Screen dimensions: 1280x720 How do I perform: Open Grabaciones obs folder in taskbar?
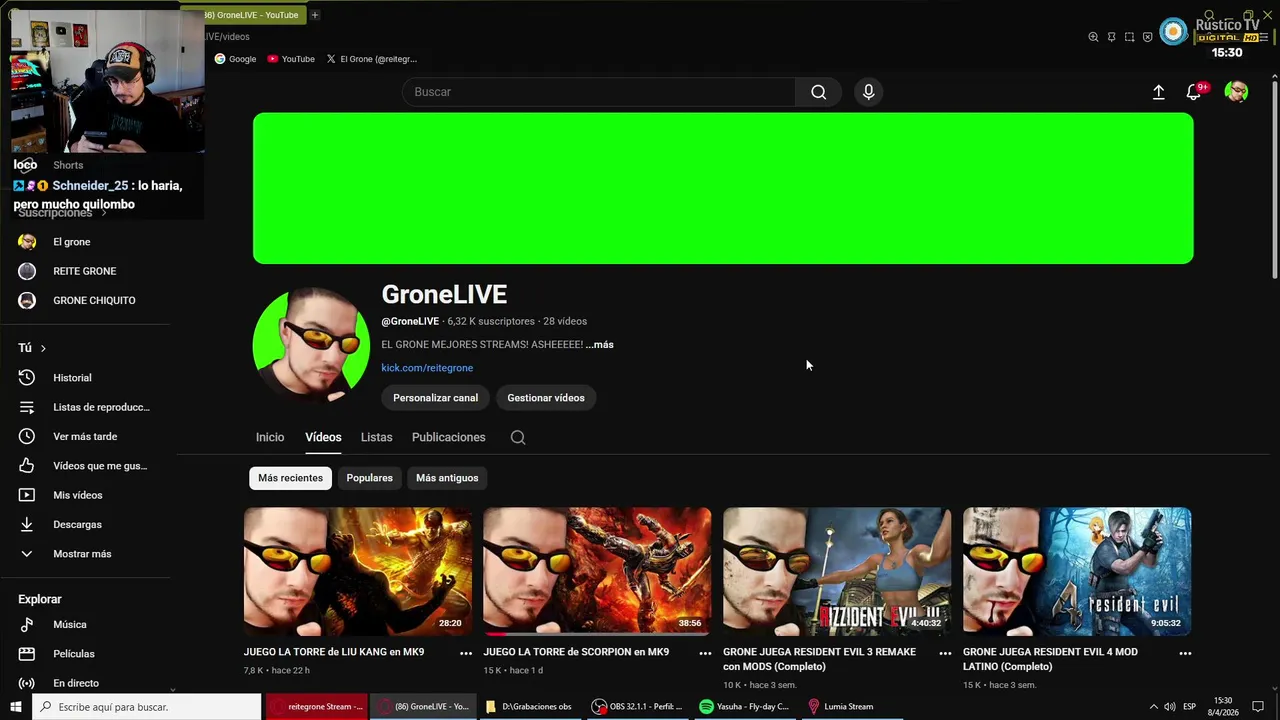[528, 707]
